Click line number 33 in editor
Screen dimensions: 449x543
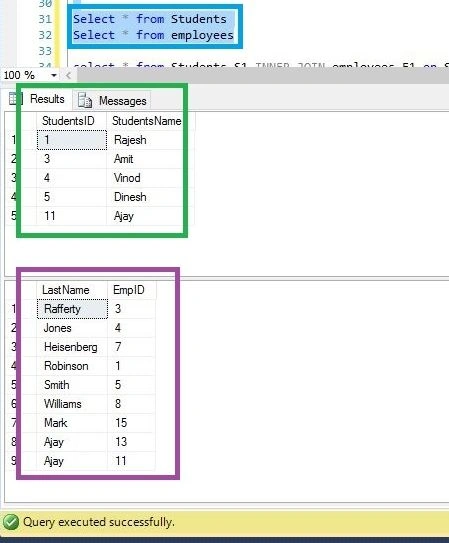[45, 51]
